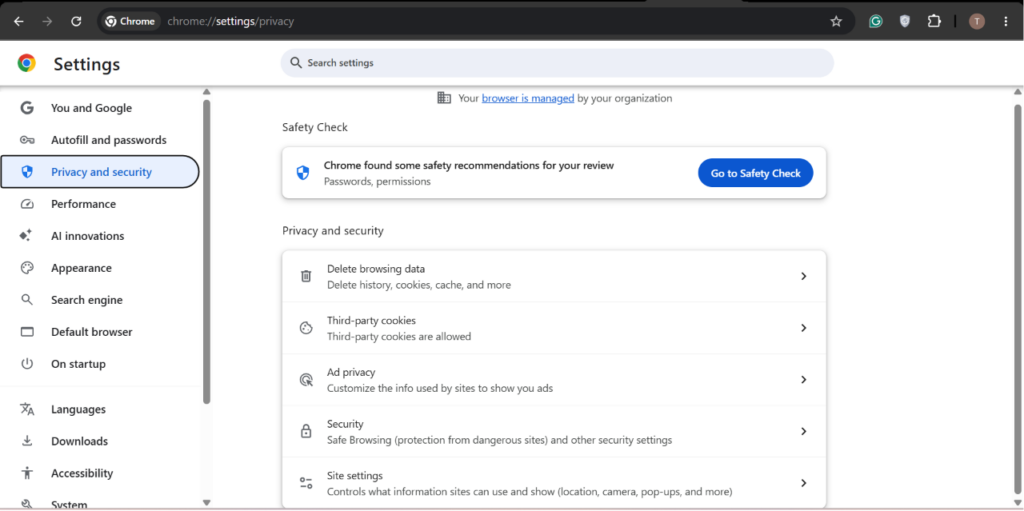Click the accessibility figure icon
The width and height of the screenshot is (1024, 511).
pos(27,473)
